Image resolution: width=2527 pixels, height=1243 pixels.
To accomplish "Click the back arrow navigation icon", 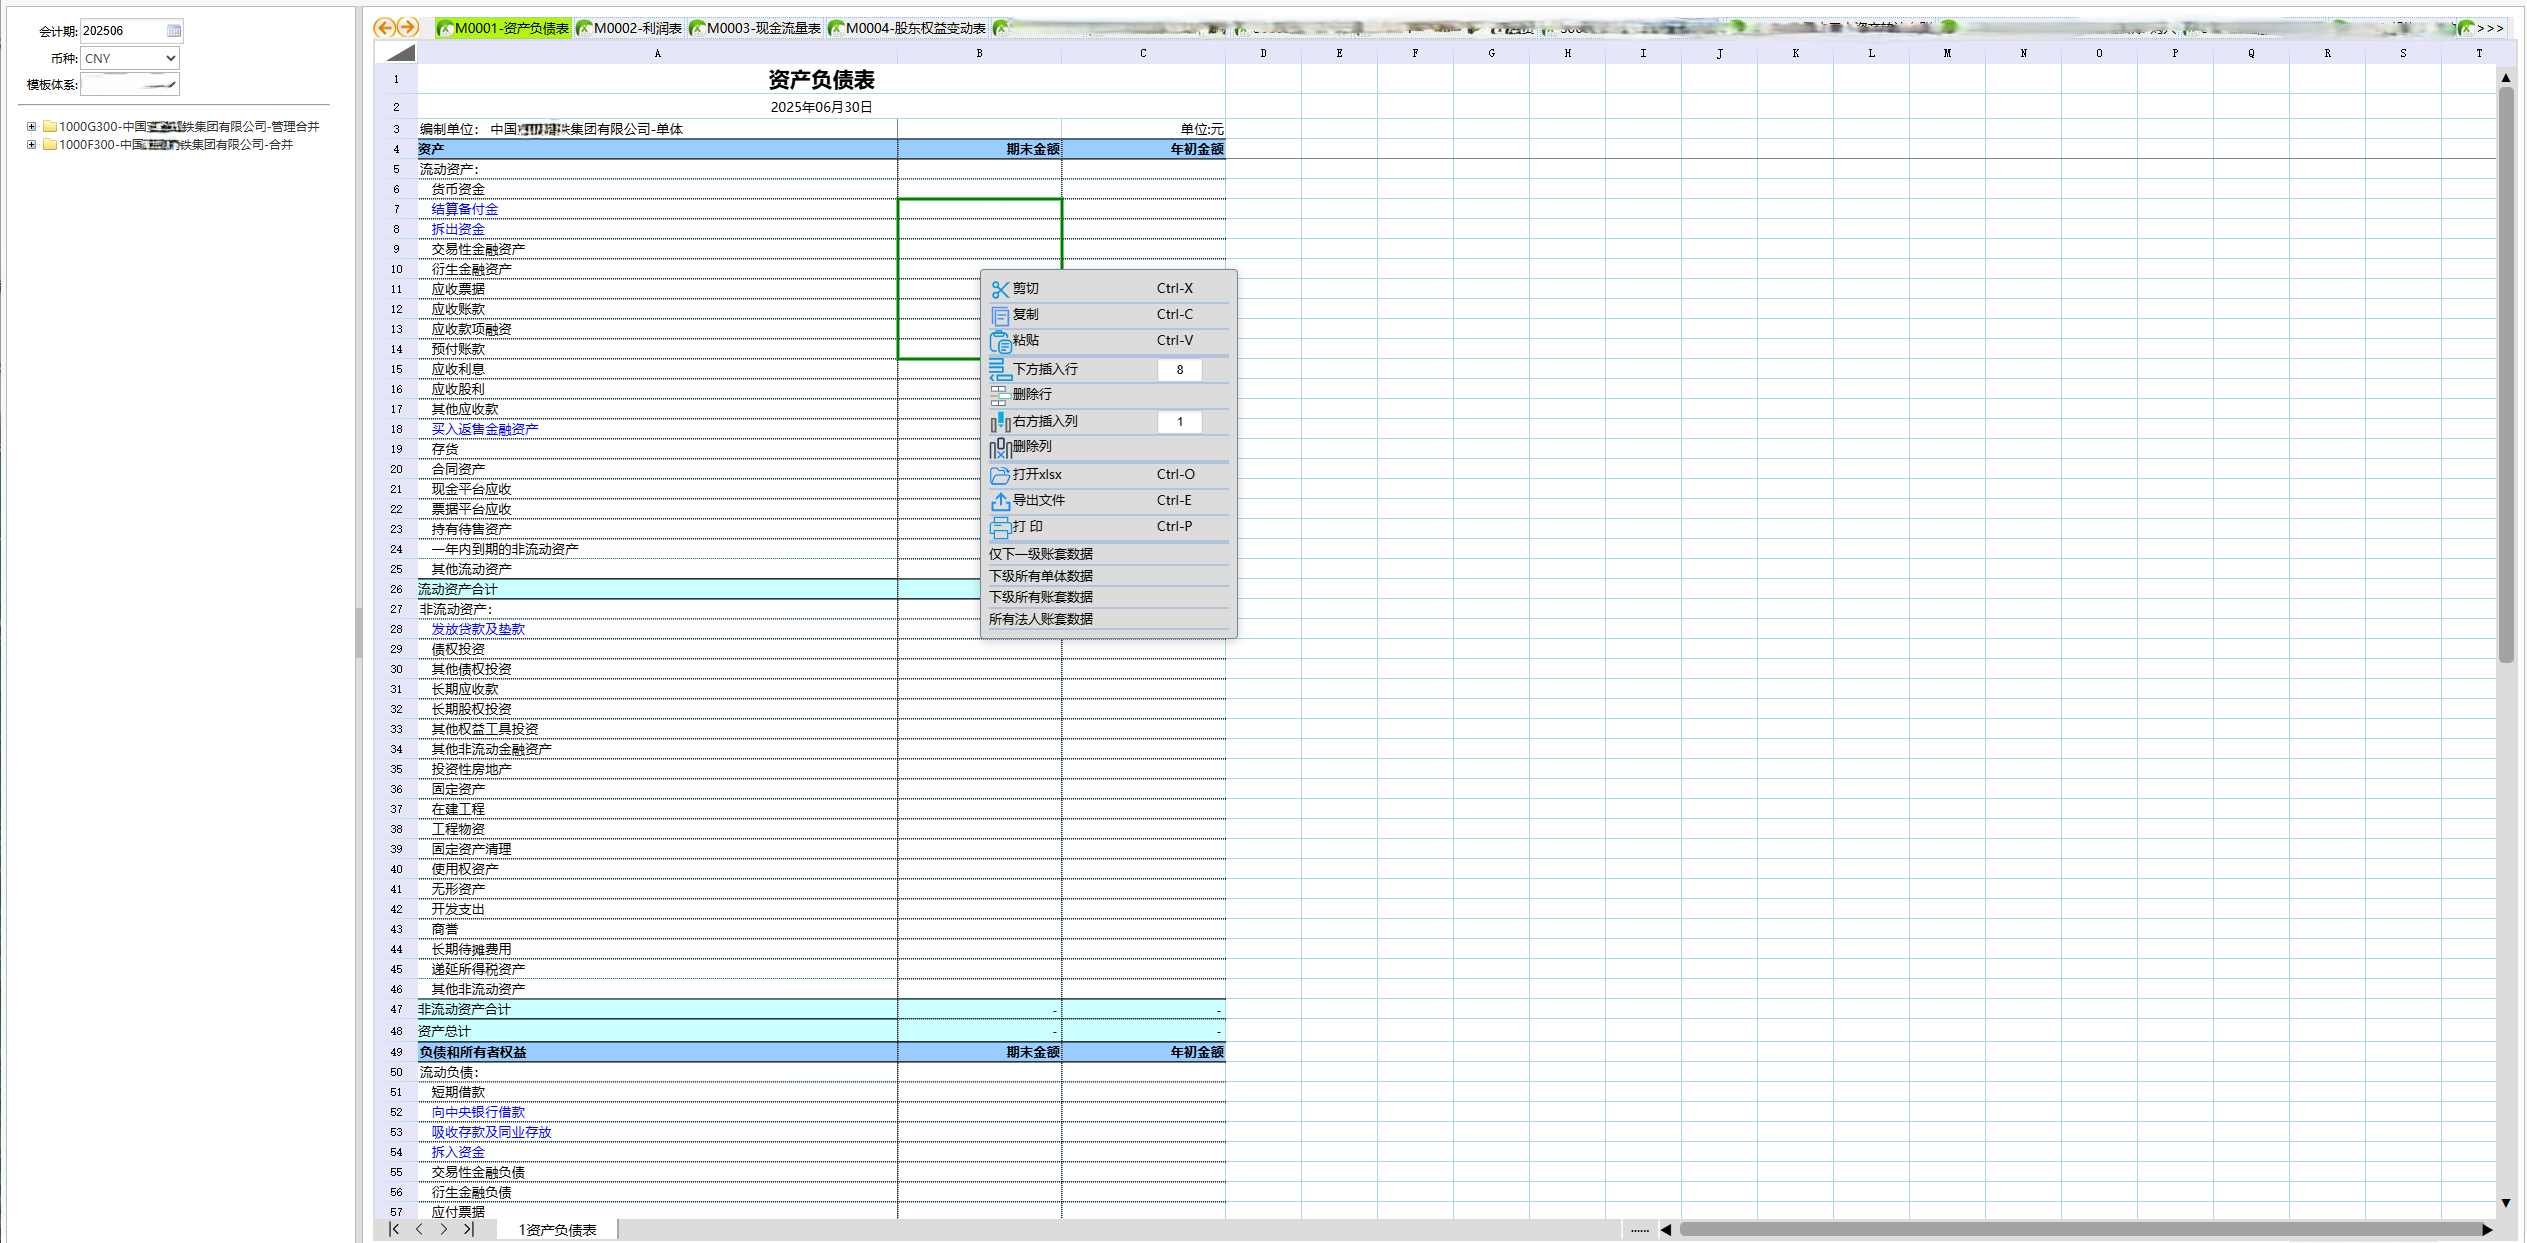I will click(x=385, y=28).
